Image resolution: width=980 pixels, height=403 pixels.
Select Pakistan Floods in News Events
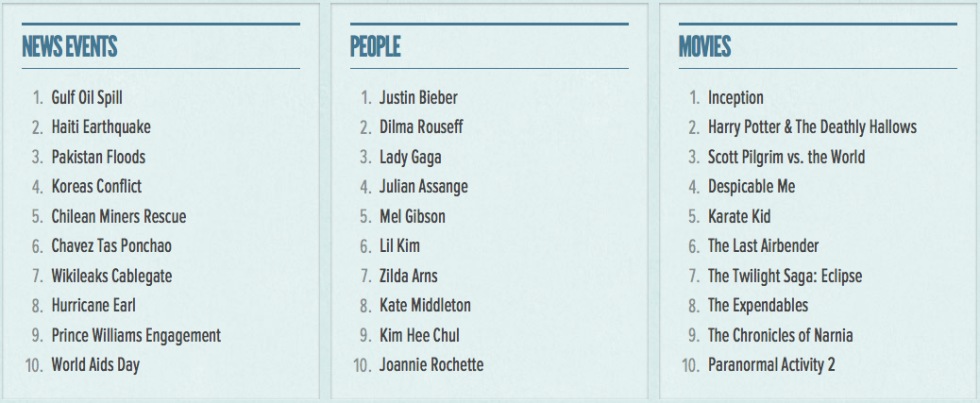click(x=98, y=157)
